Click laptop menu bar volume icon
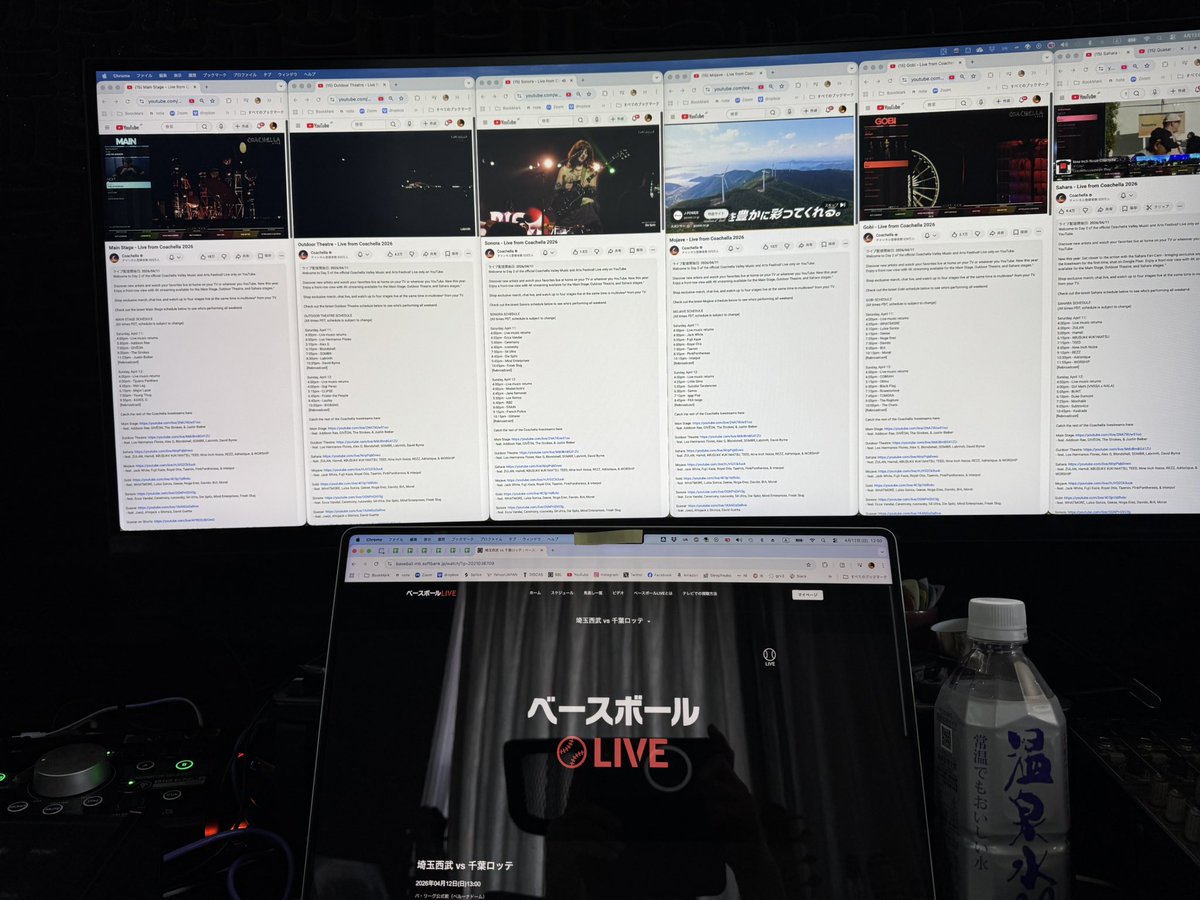This screenshot has width=1200, height=900. (x=738, y=539)
